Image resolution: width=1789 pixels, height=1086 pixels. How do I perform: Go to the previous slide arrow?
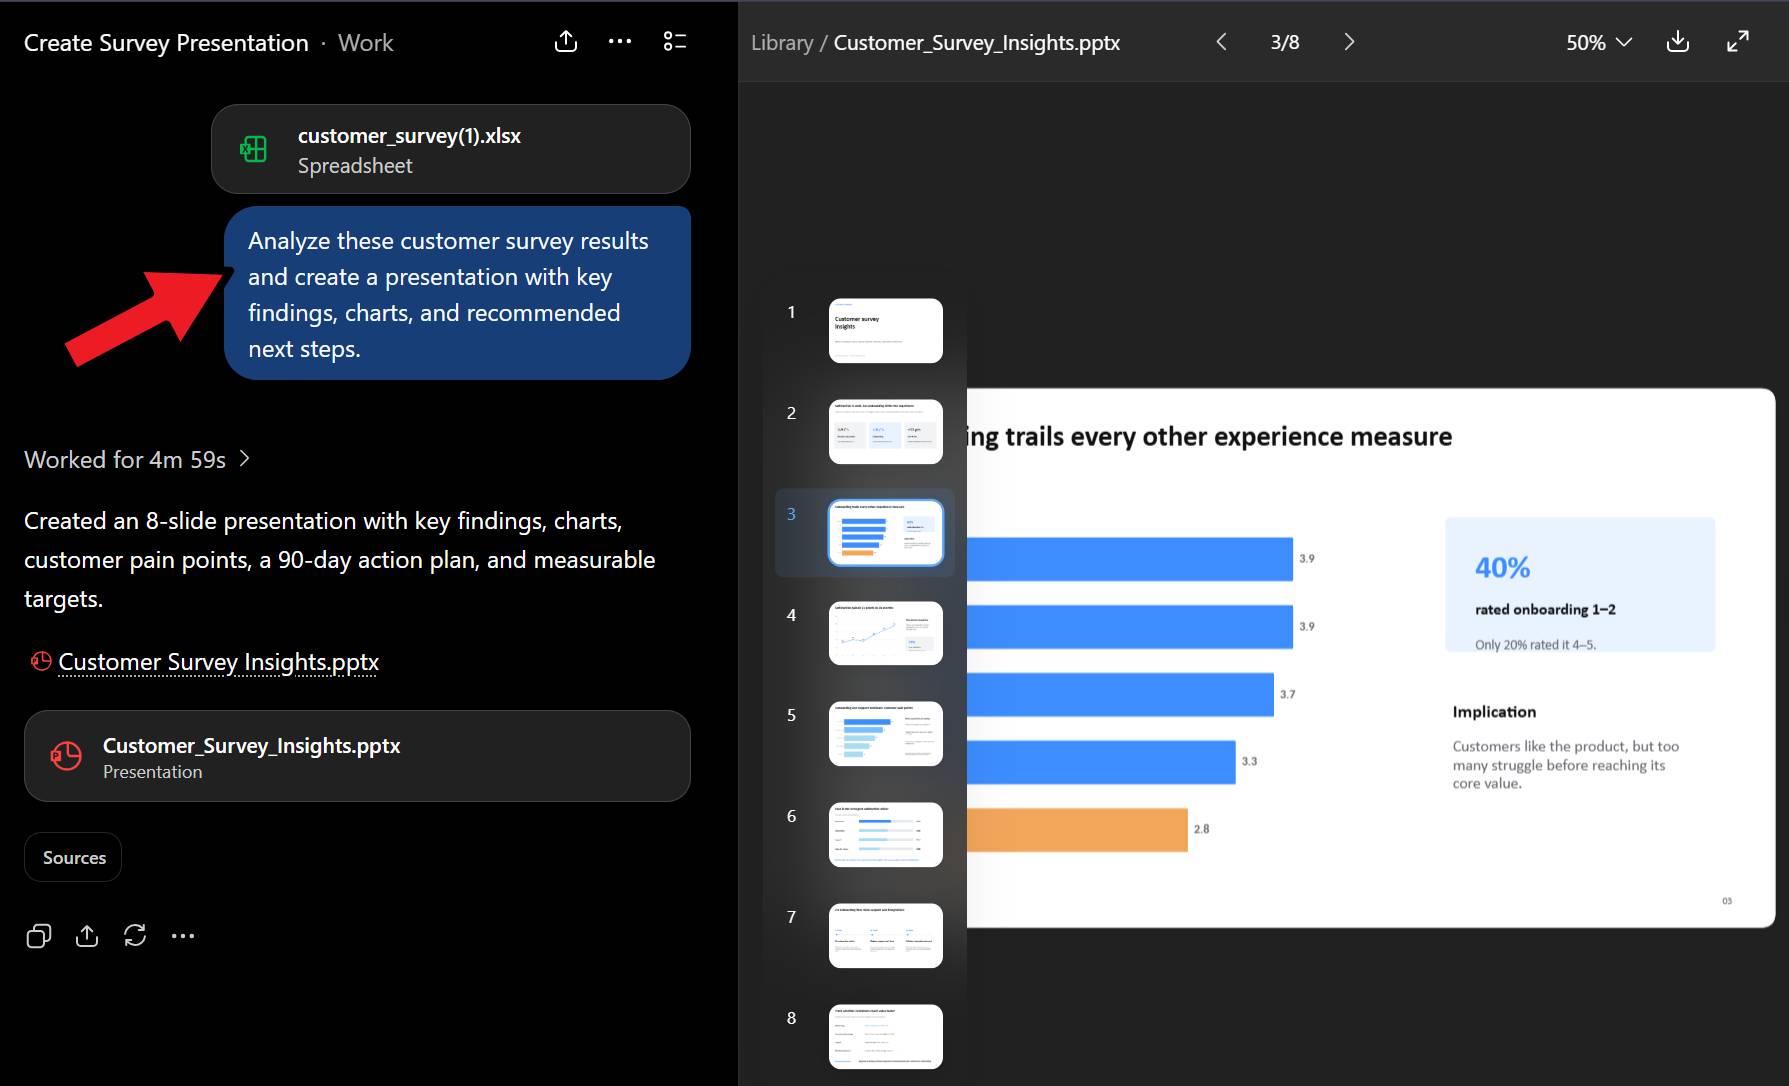1221,42
